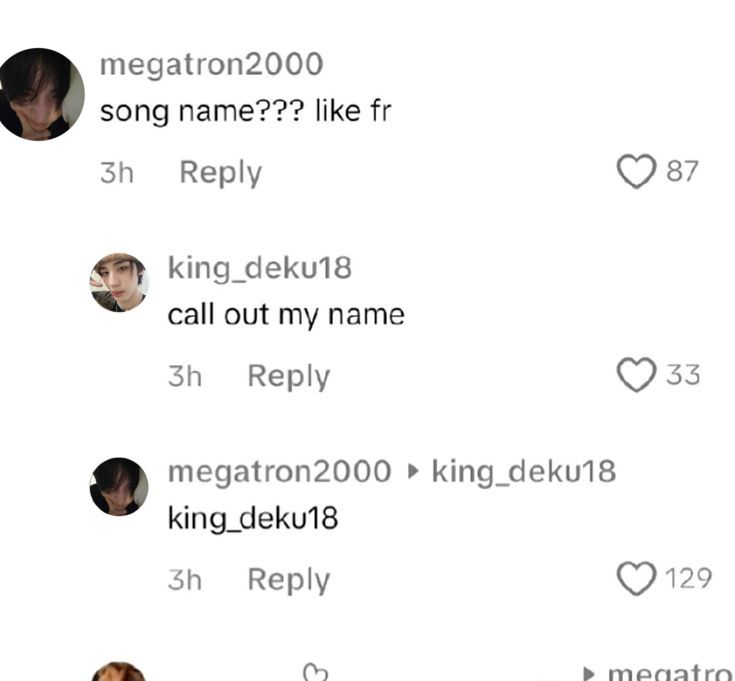The height and width of the screenshot is (681, 735).
Task: Visit king_deku18 username above "call out my name"
Action: tap(259, 267)
